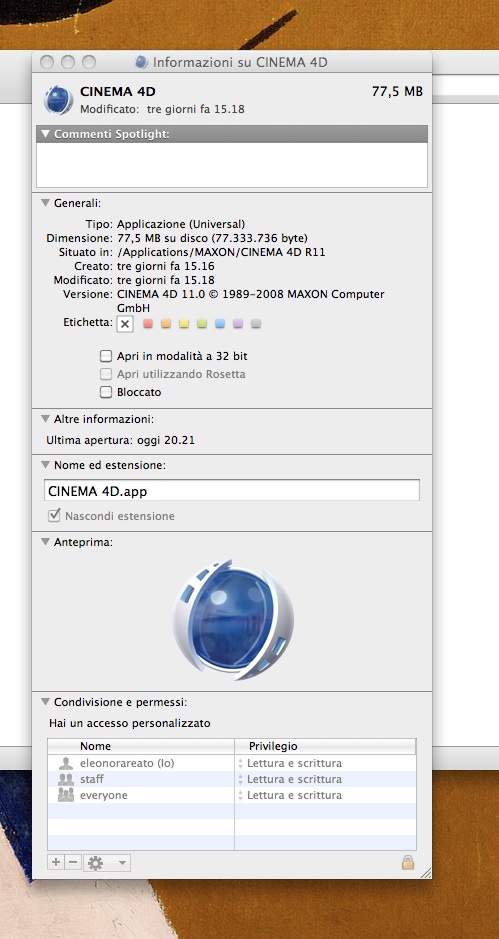499x939 pixels.
Task: Apply the purple label color
Action: coord(238,324)
